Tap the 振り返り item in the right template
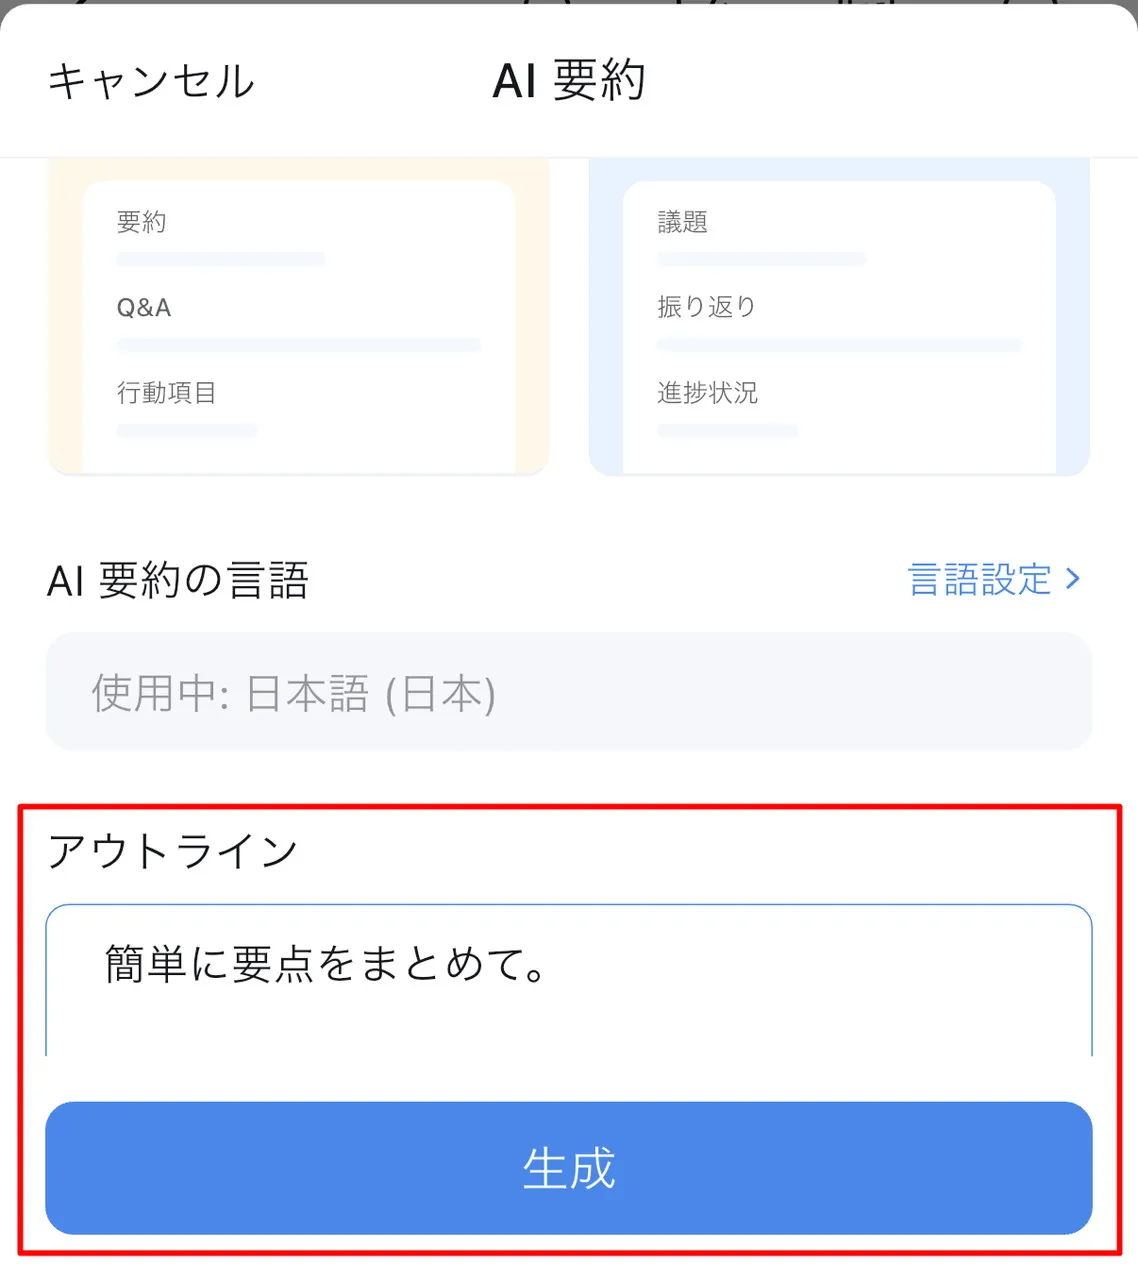The image size is (1138, 1280). tap(705, 307)
